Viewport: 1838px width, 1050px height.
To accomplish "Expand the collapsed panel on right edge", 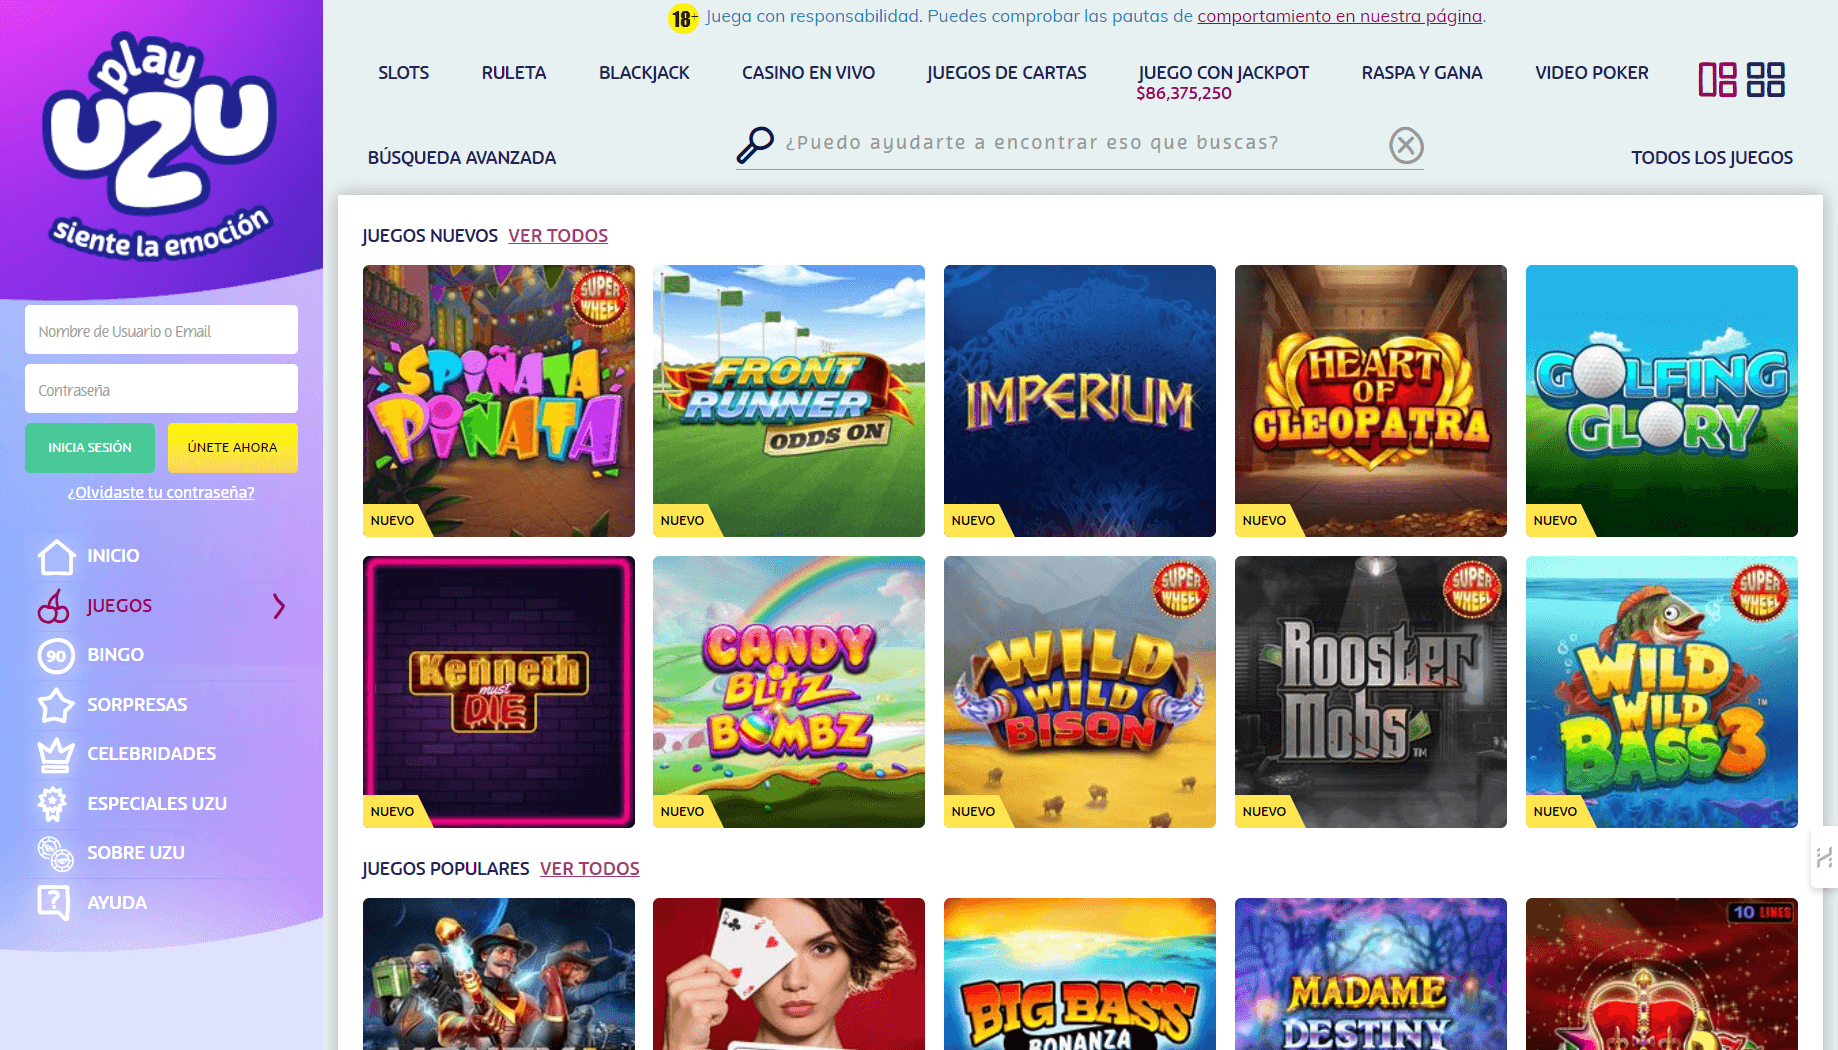I will pyautogui.click(x=1826, y=858).
